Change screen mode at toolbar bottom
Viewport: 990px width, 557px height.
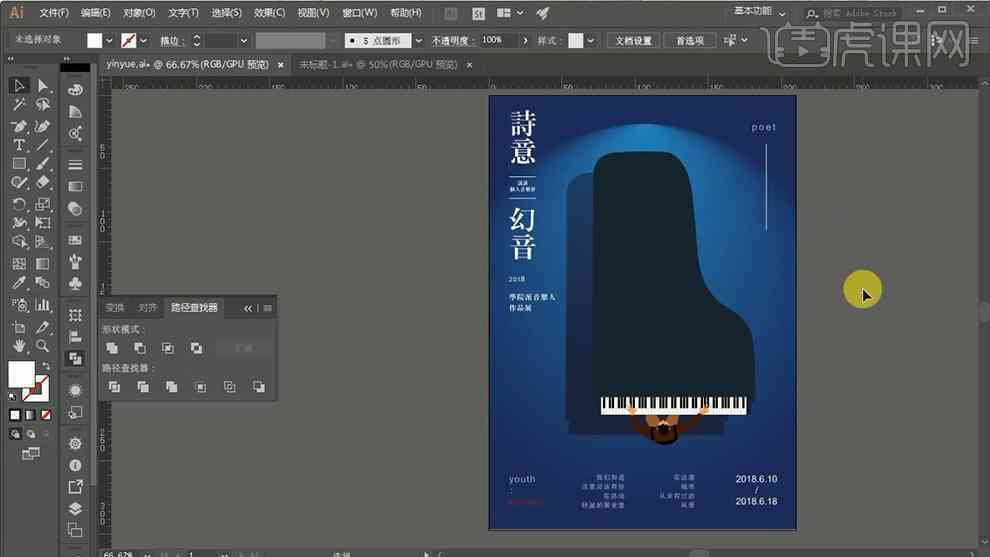[30, 453]
